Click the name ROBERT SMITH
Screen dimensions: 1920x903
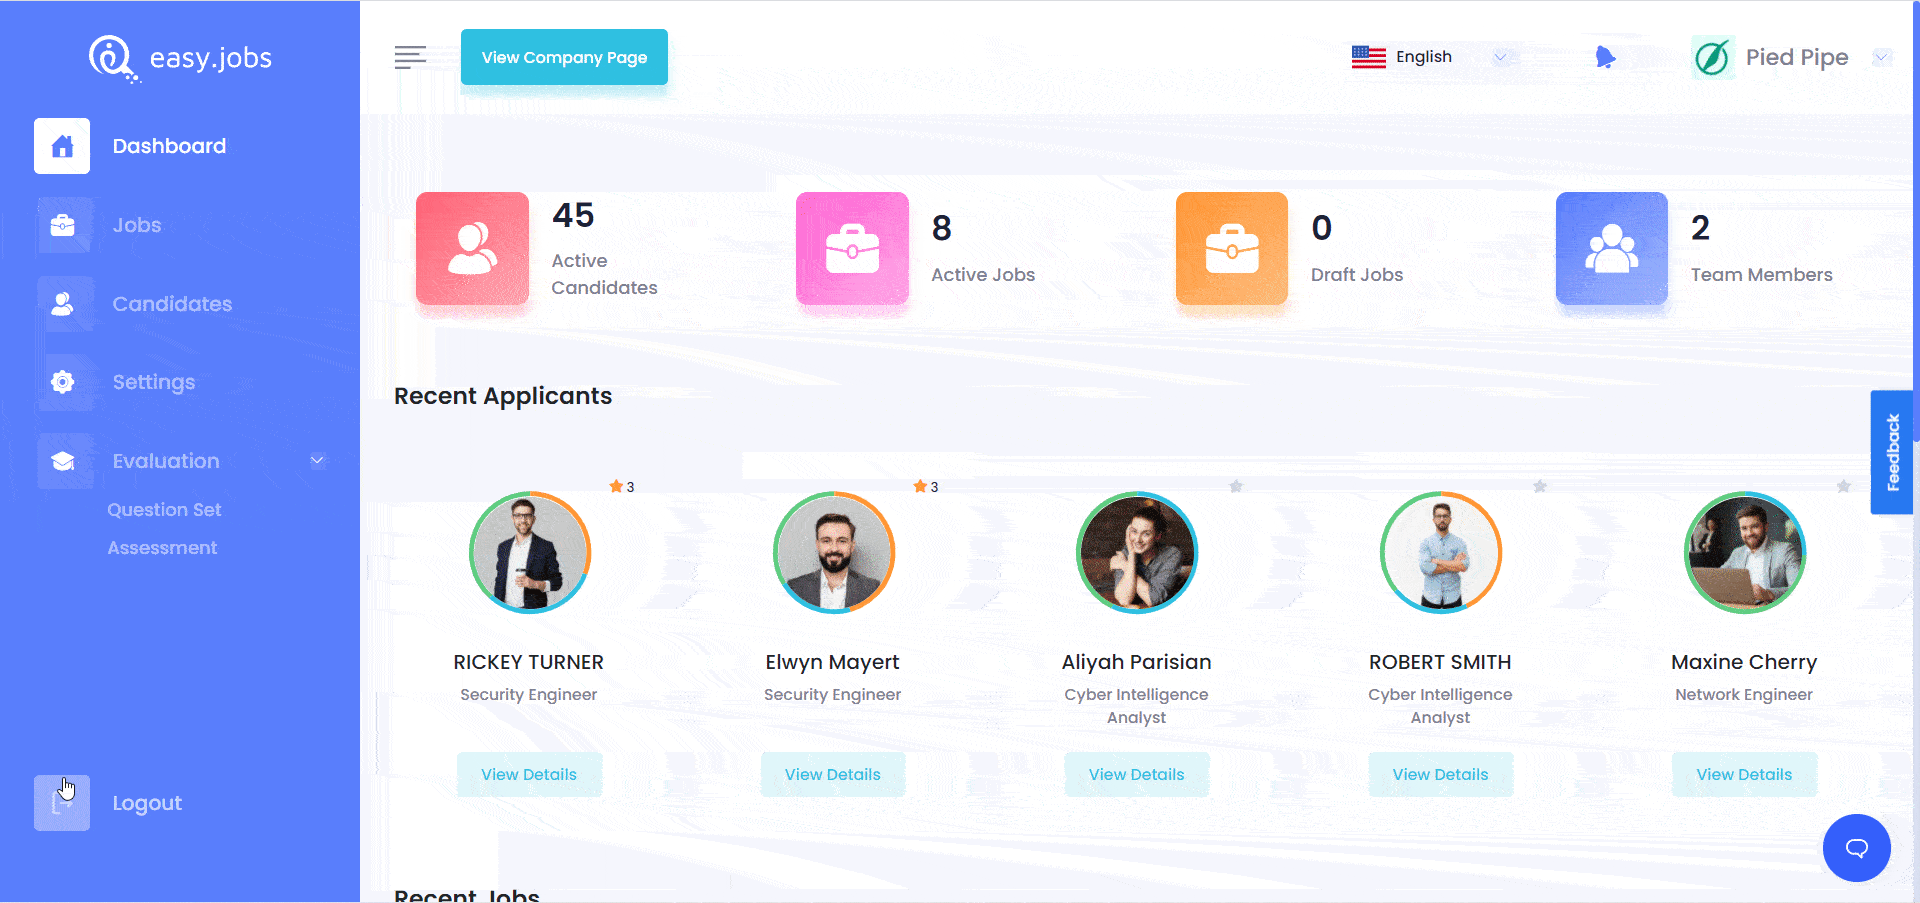click(1440, 662)
